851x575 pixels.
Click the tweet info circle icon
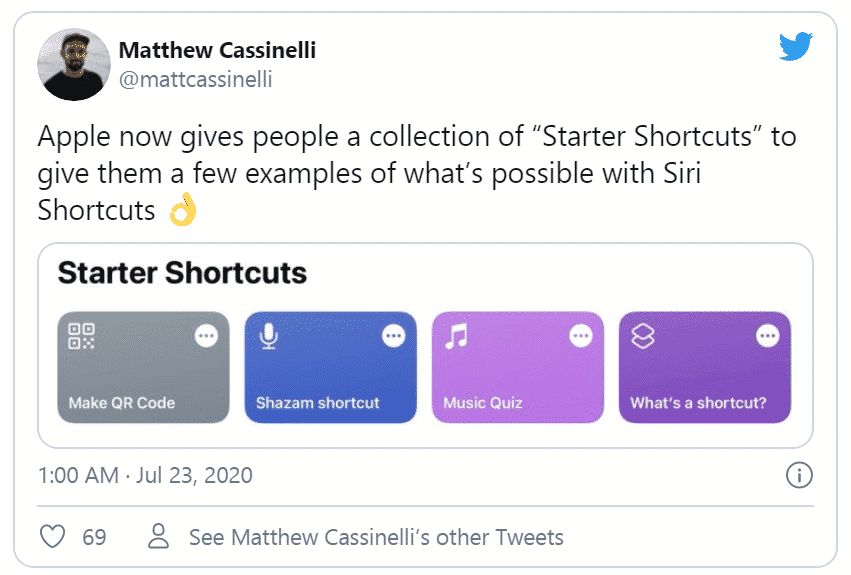[x=799, y=476]
